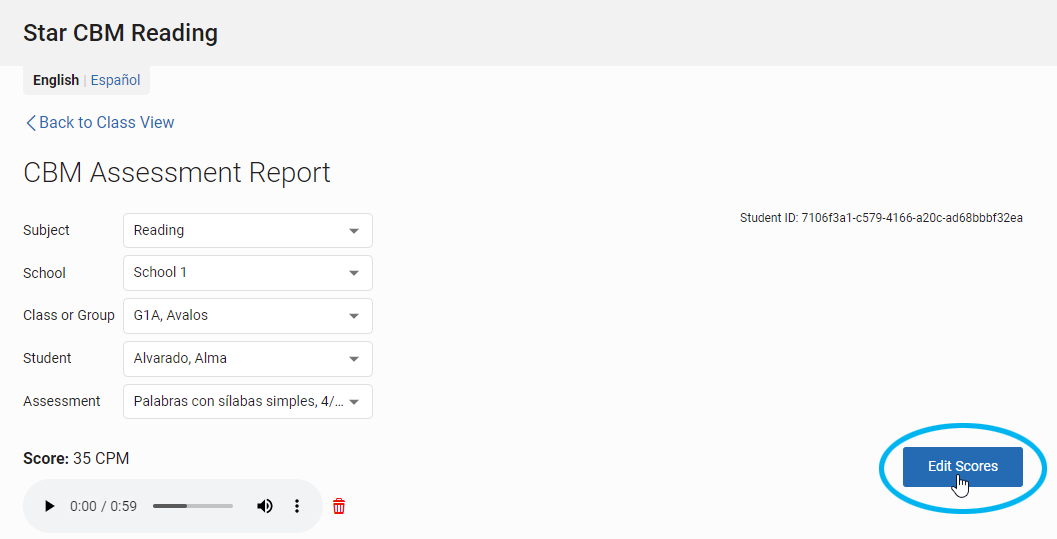Image resolution: width=1057 pixels, height=539 pixels.
Task: Open the Student dropdown showing Alvarado, Alma
Action: pyautogui.click(x=248, y=358)
